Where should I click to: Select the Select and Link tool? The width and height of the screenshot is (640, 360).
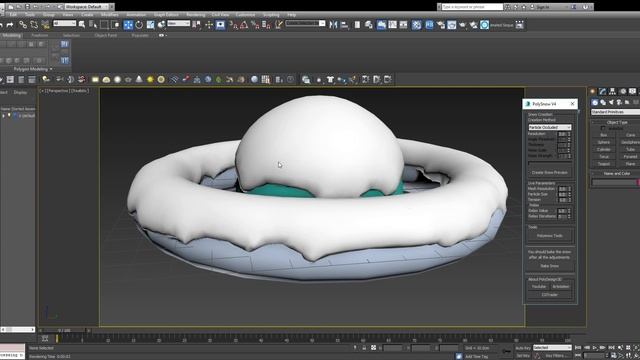(x=23, y=25)
